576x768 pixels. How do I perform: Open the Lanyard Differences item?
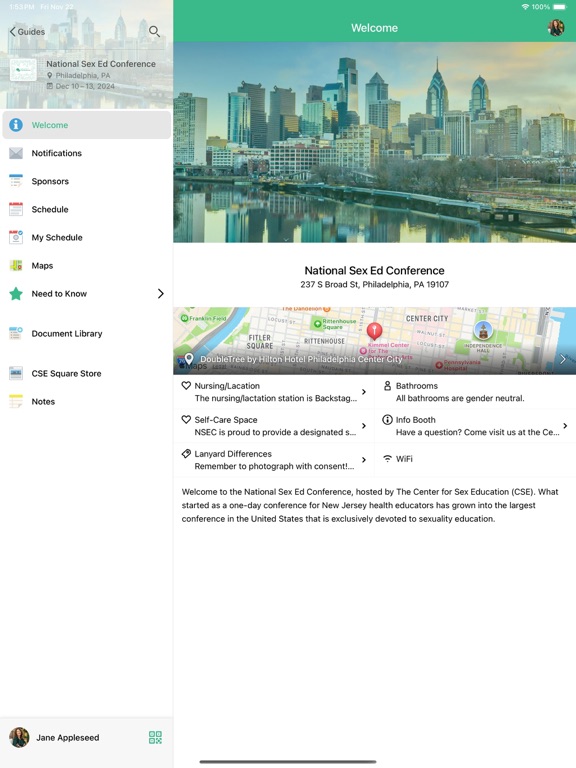coord(274,460)
